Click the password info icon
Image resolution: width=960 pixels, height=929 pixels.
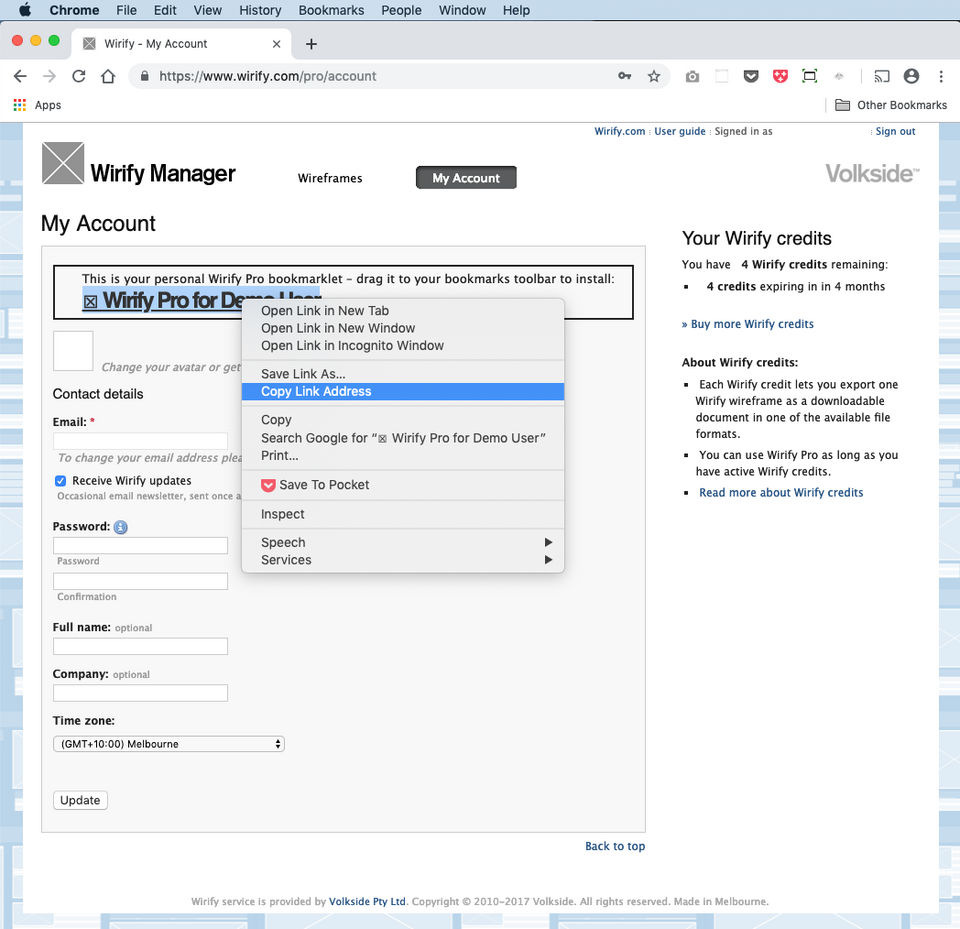(x=121, y=527)
